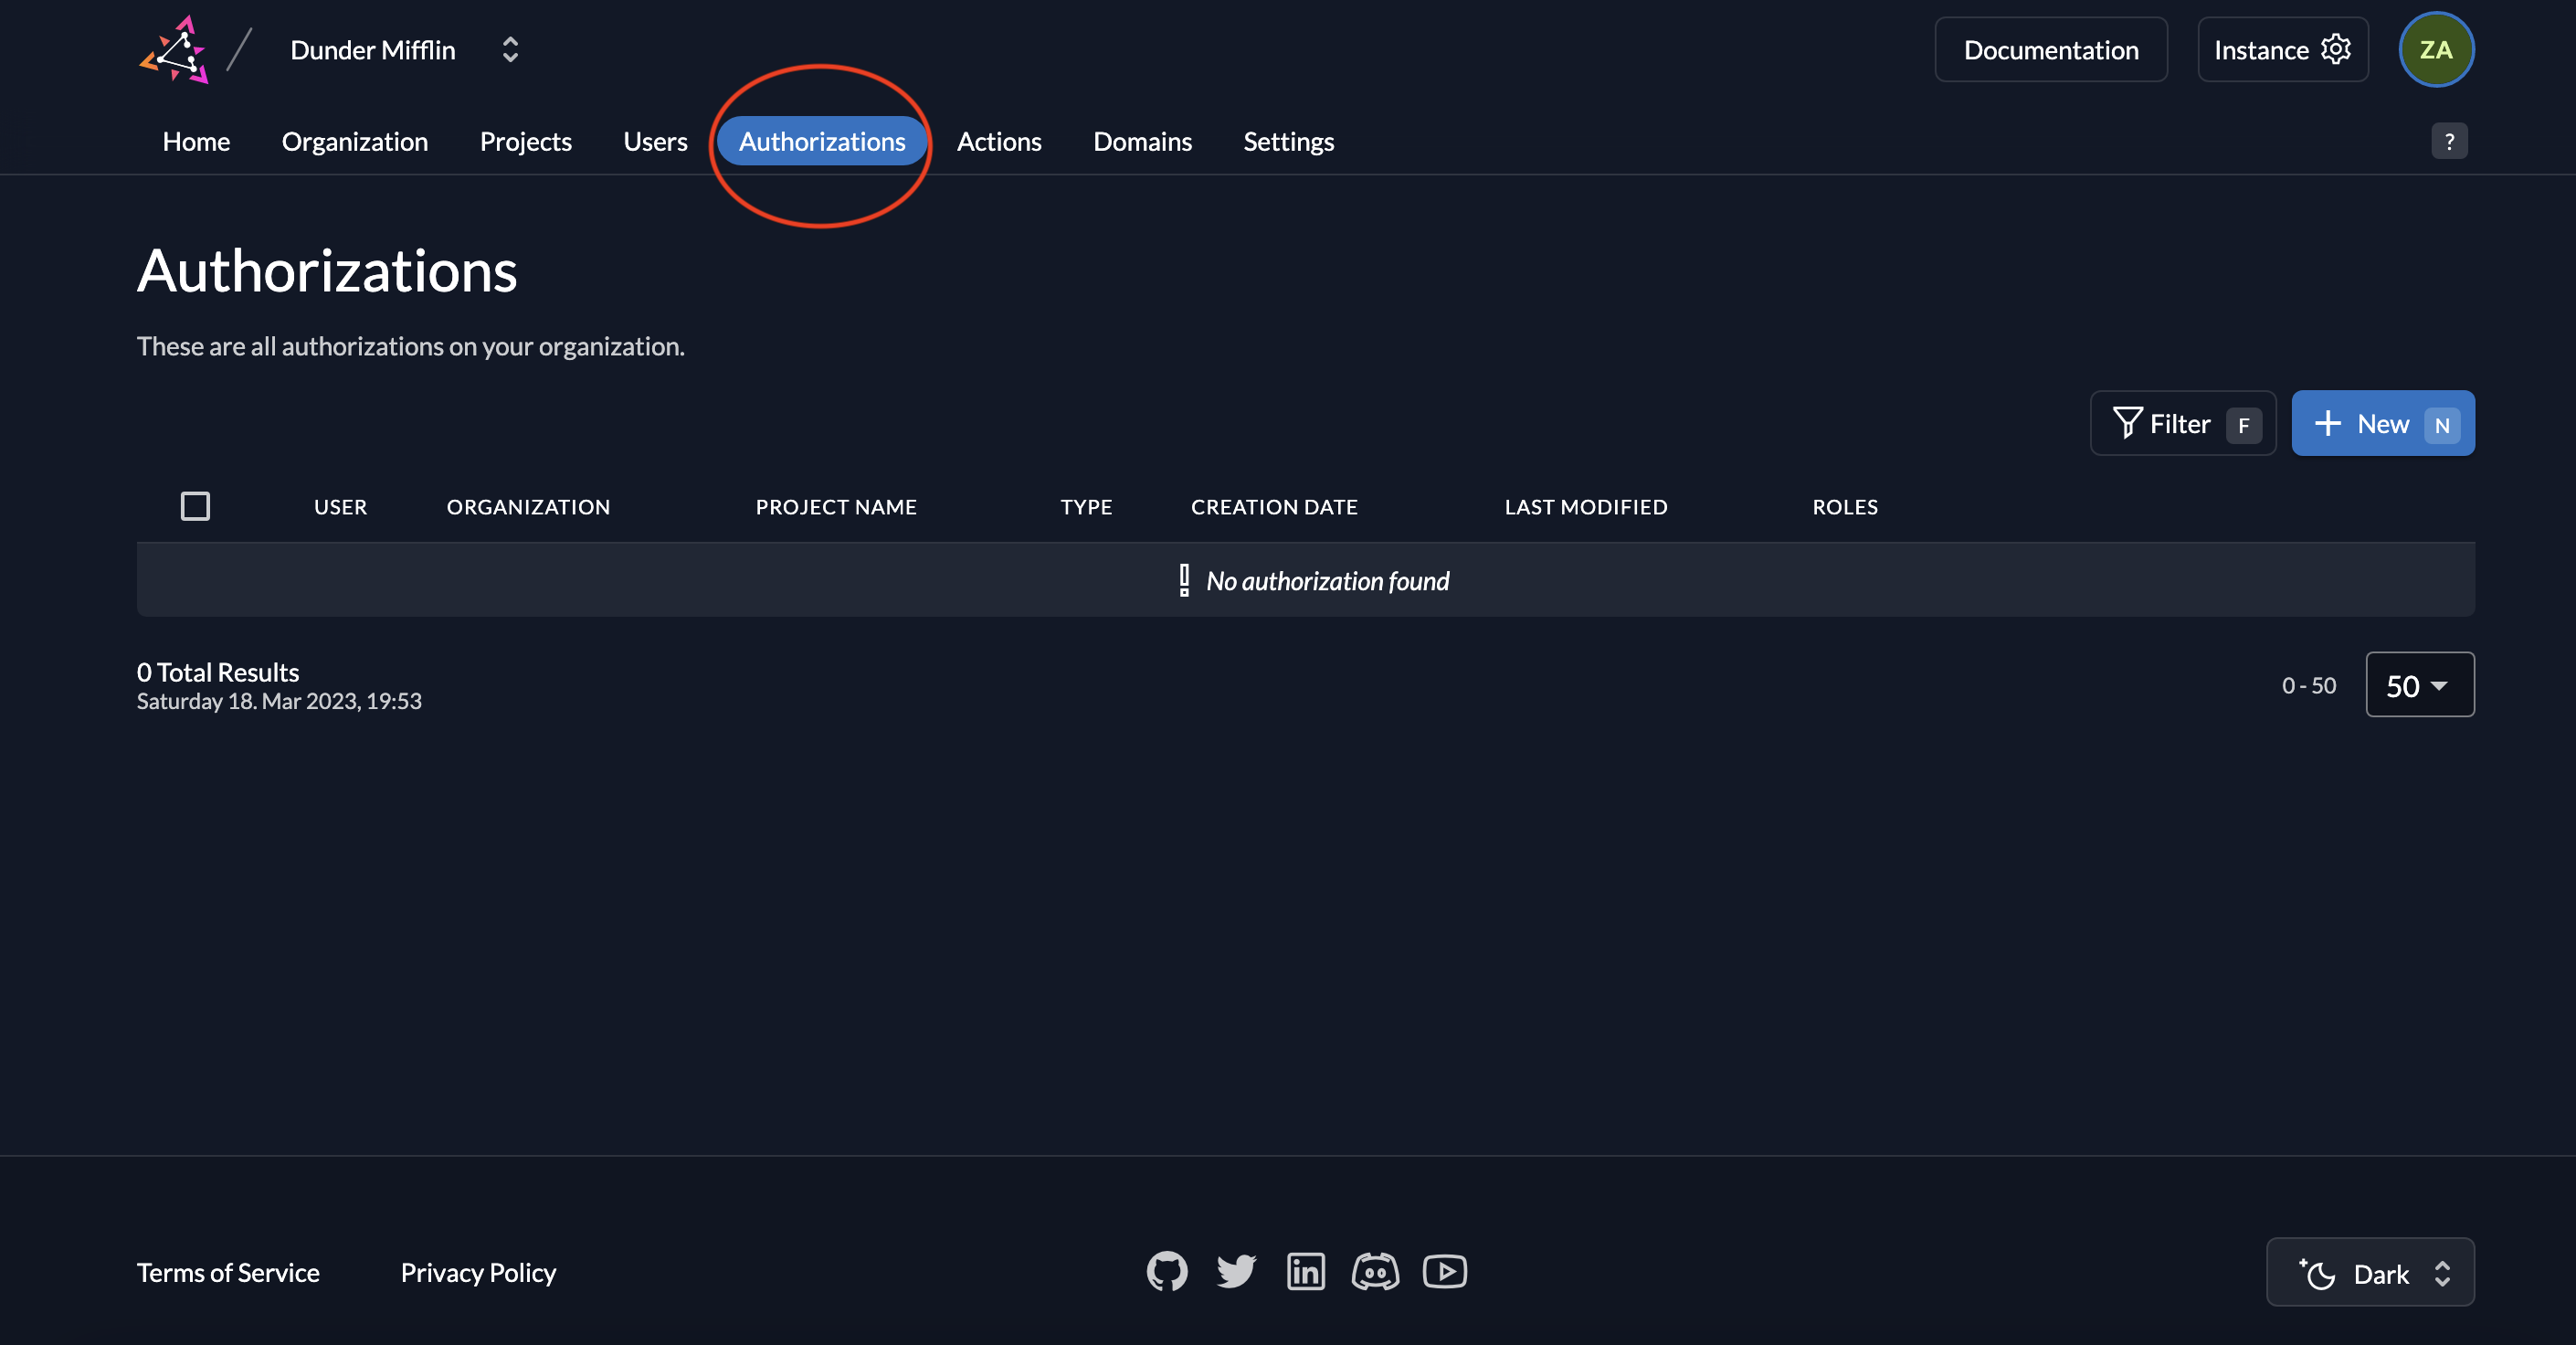The height and width of the screenshot is (1345, 2576).
Task: Click the Terms of Service link
Action: (228, 1272)
